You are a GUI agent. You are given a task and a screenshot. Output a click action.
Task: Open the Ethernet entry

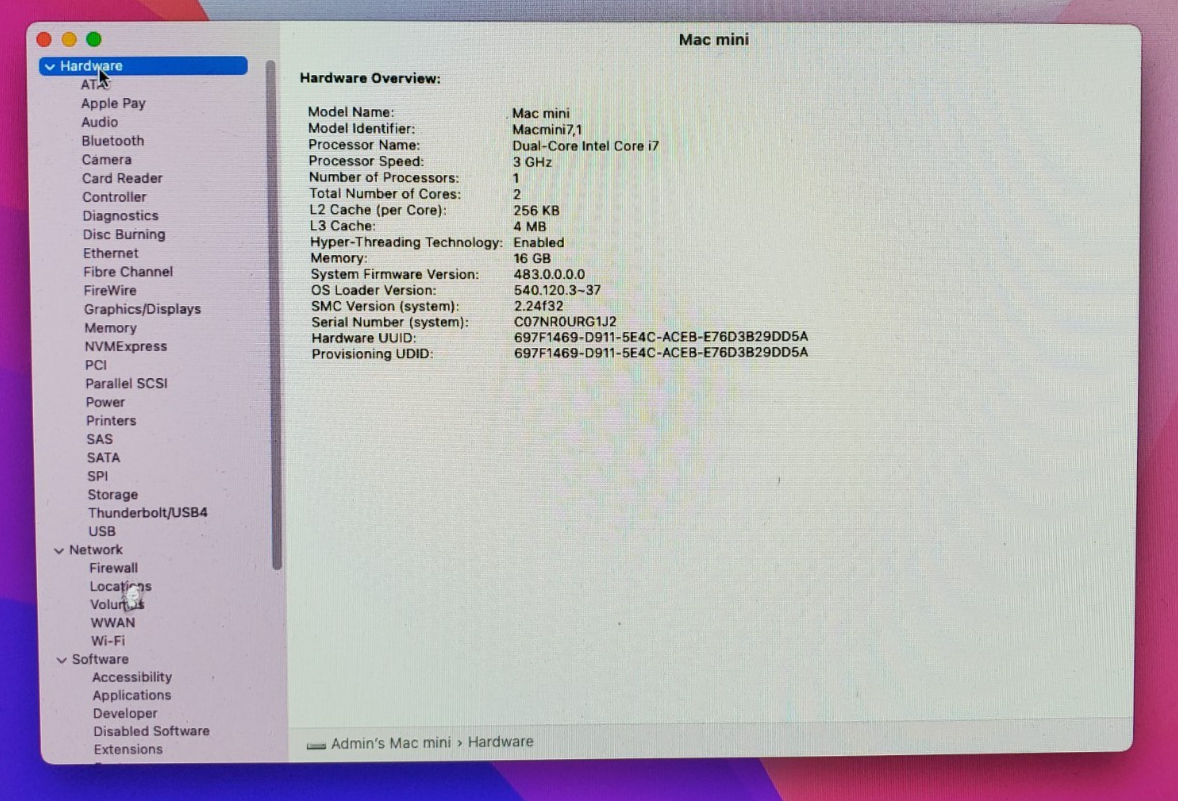[110, 253]
